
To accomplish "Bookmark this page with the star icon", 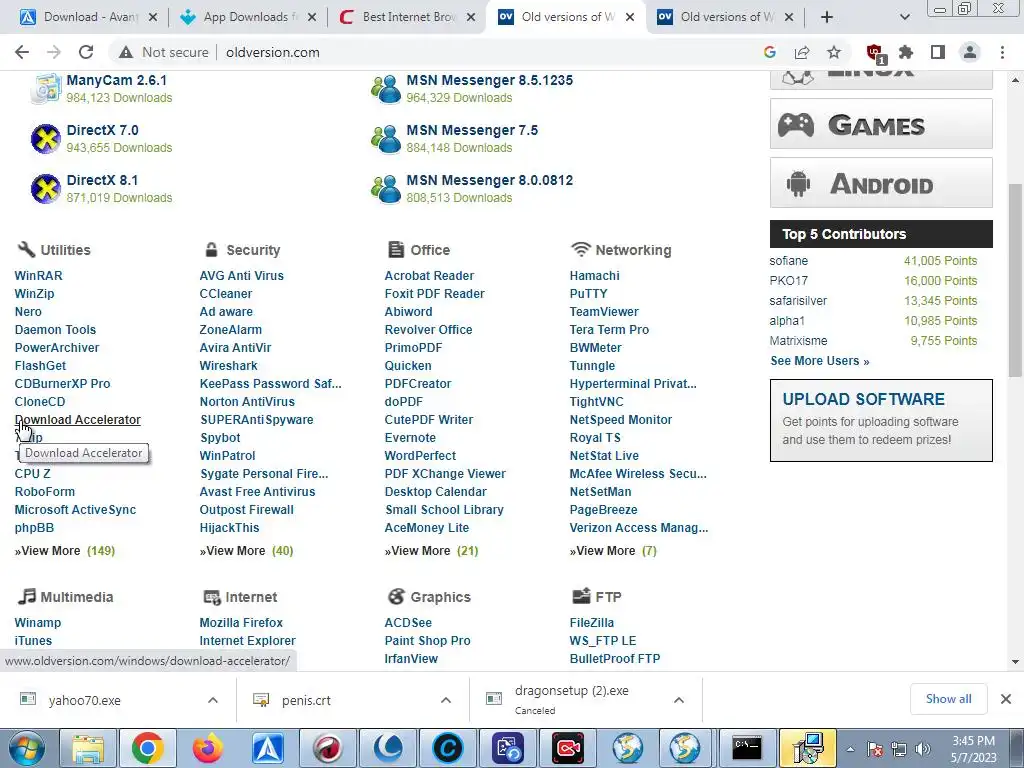I will tap(834, 52).
